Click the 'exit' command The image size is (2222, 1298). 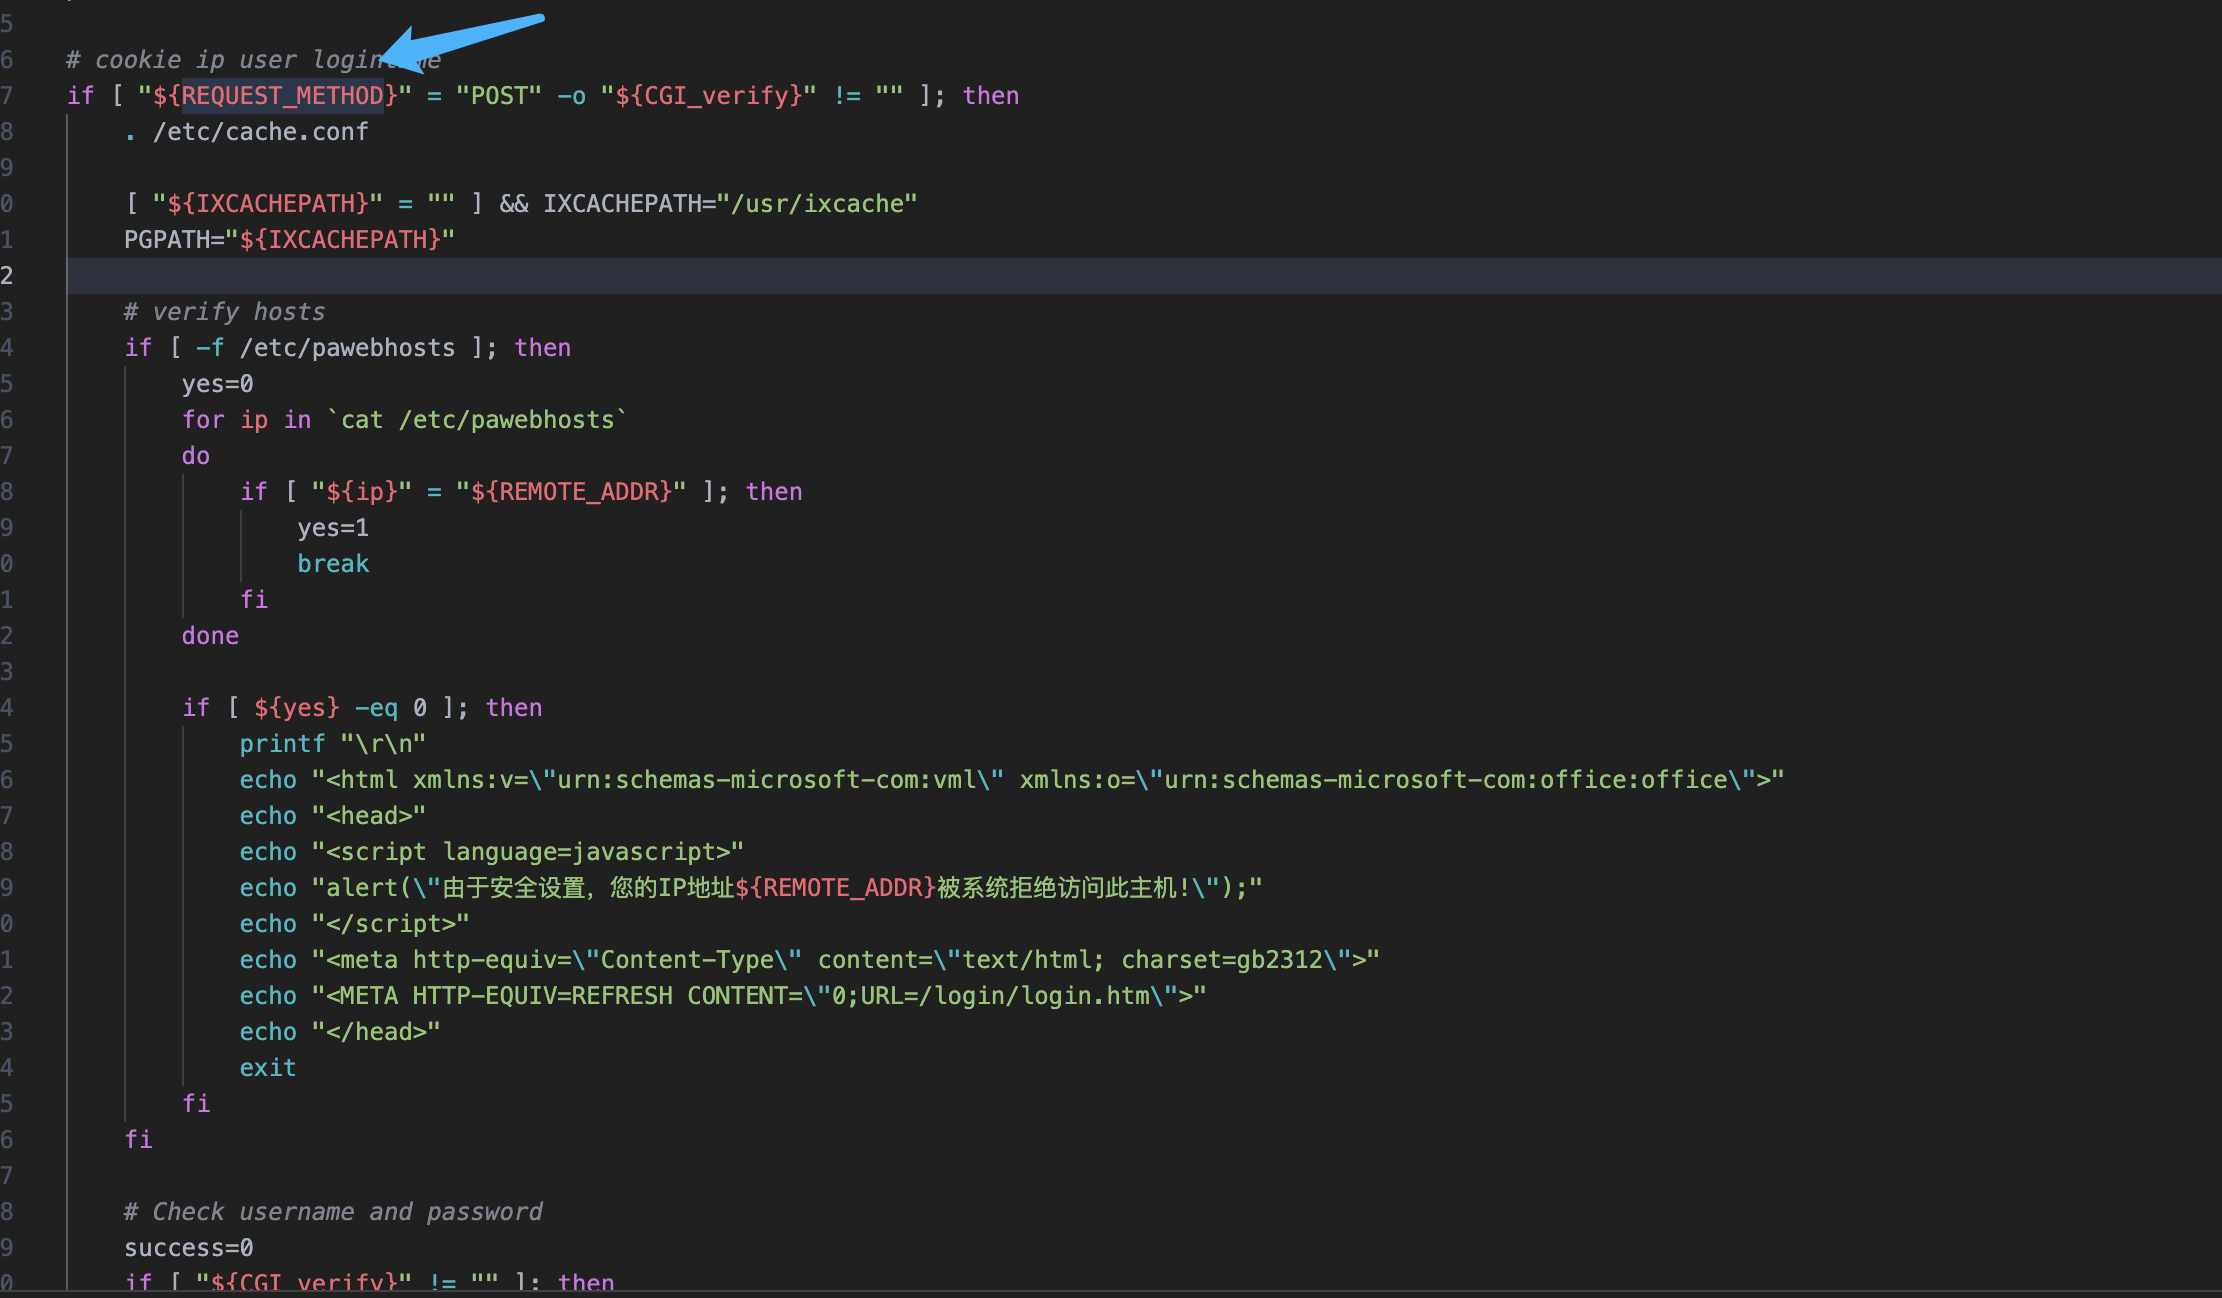267,1068
